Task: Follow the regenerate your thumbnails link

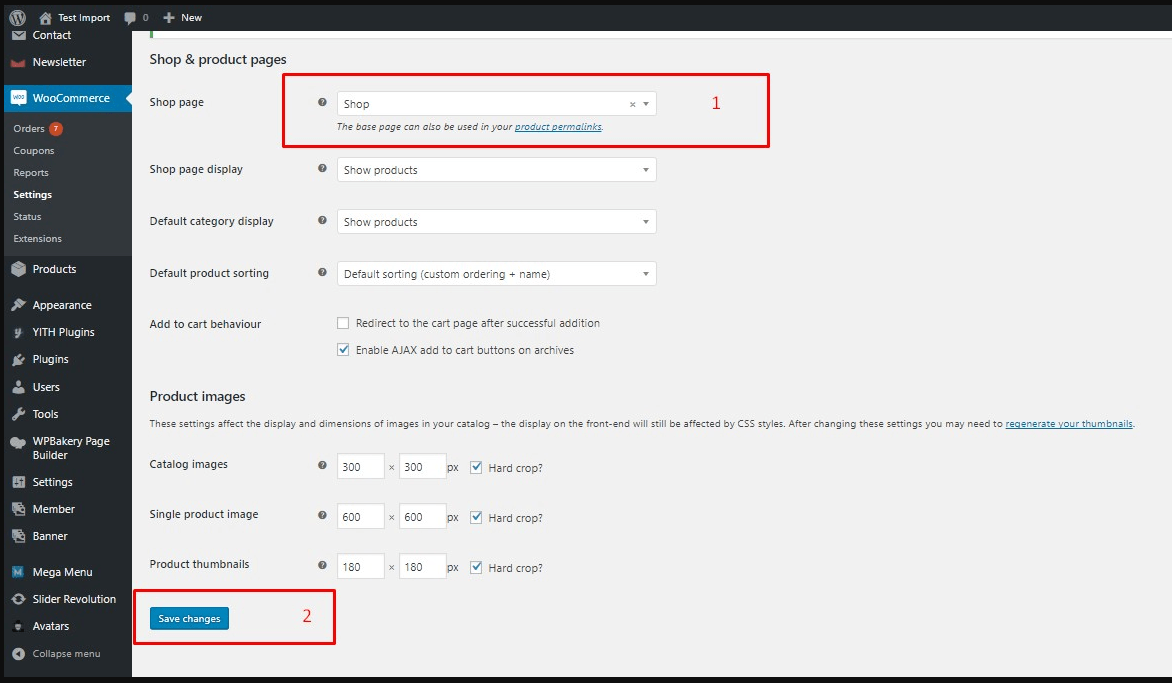Action: [1069, 424]
